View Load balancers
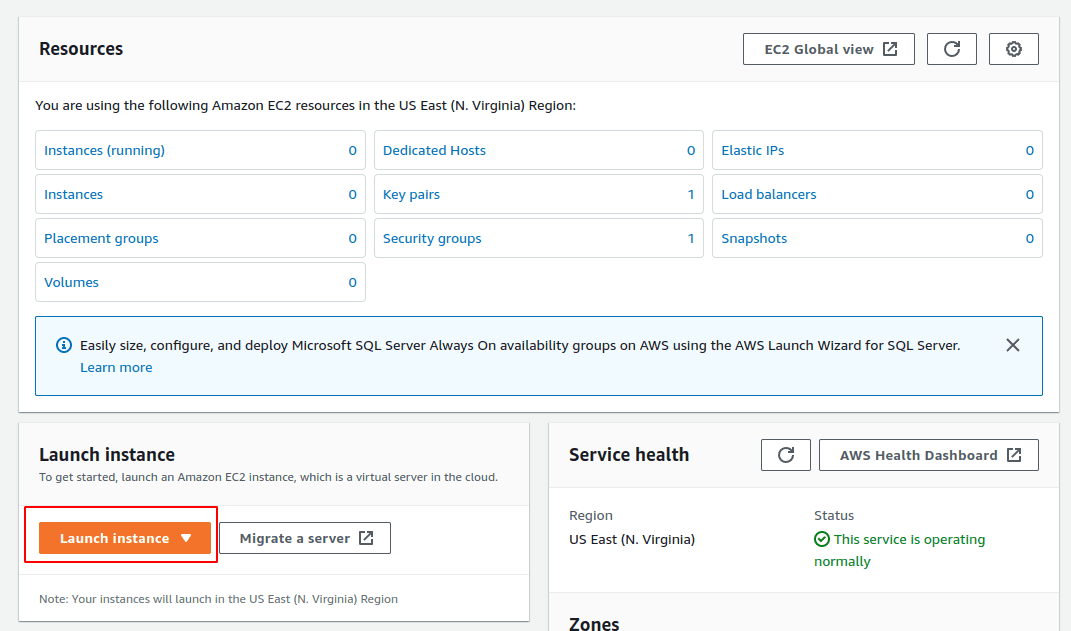 click(x=768, y=194)
